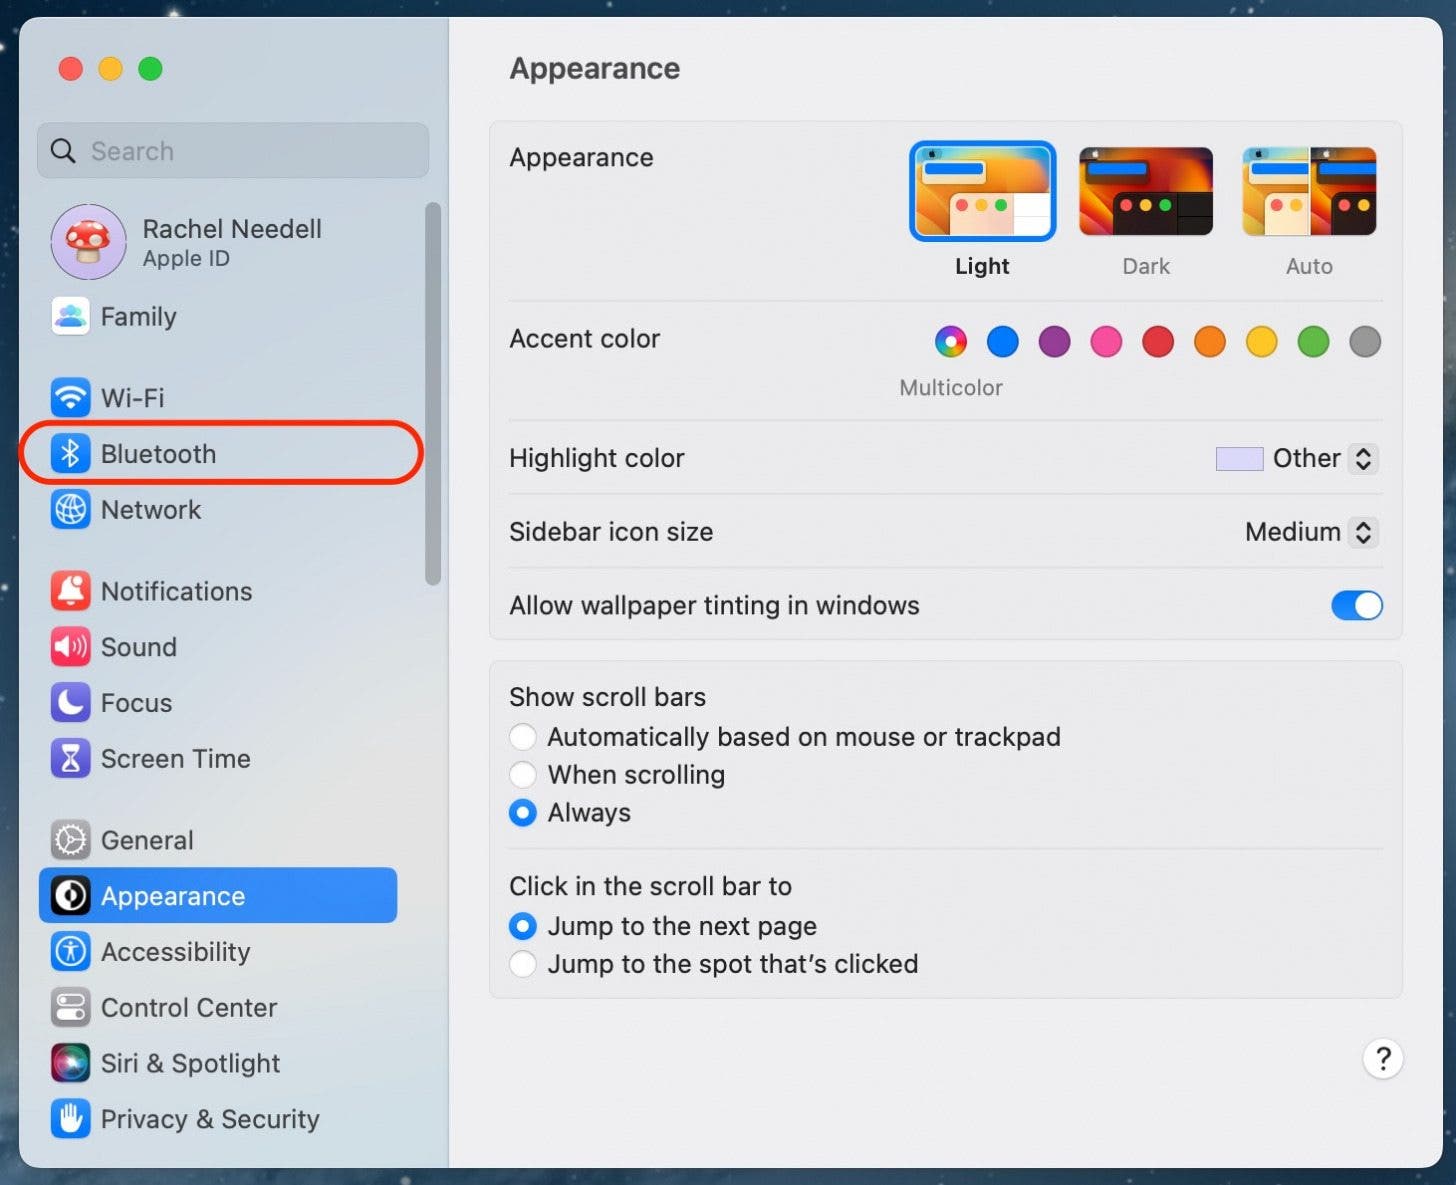Viewport: 1456px width, 1185px height.
Task: Open Focus moon icon
Action: tap(70, 703)
